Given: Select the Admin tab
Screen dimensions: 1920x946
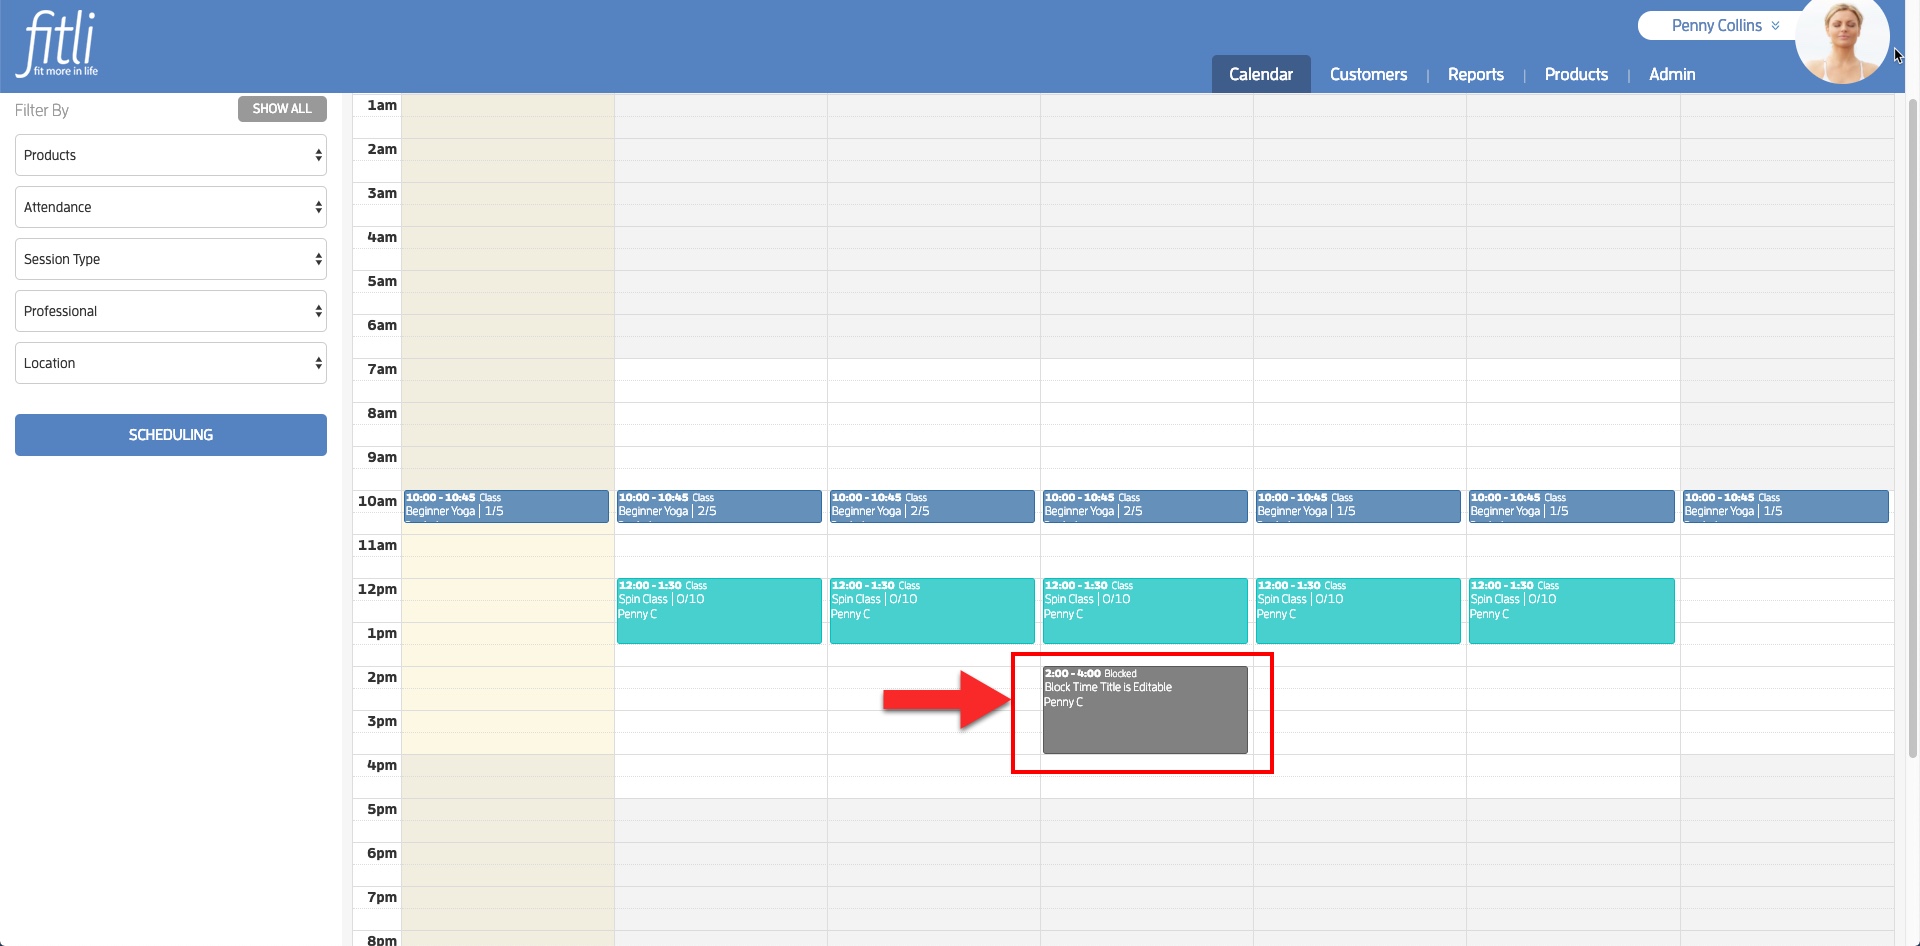Looking at the screenshot, I should (1672, 74).
